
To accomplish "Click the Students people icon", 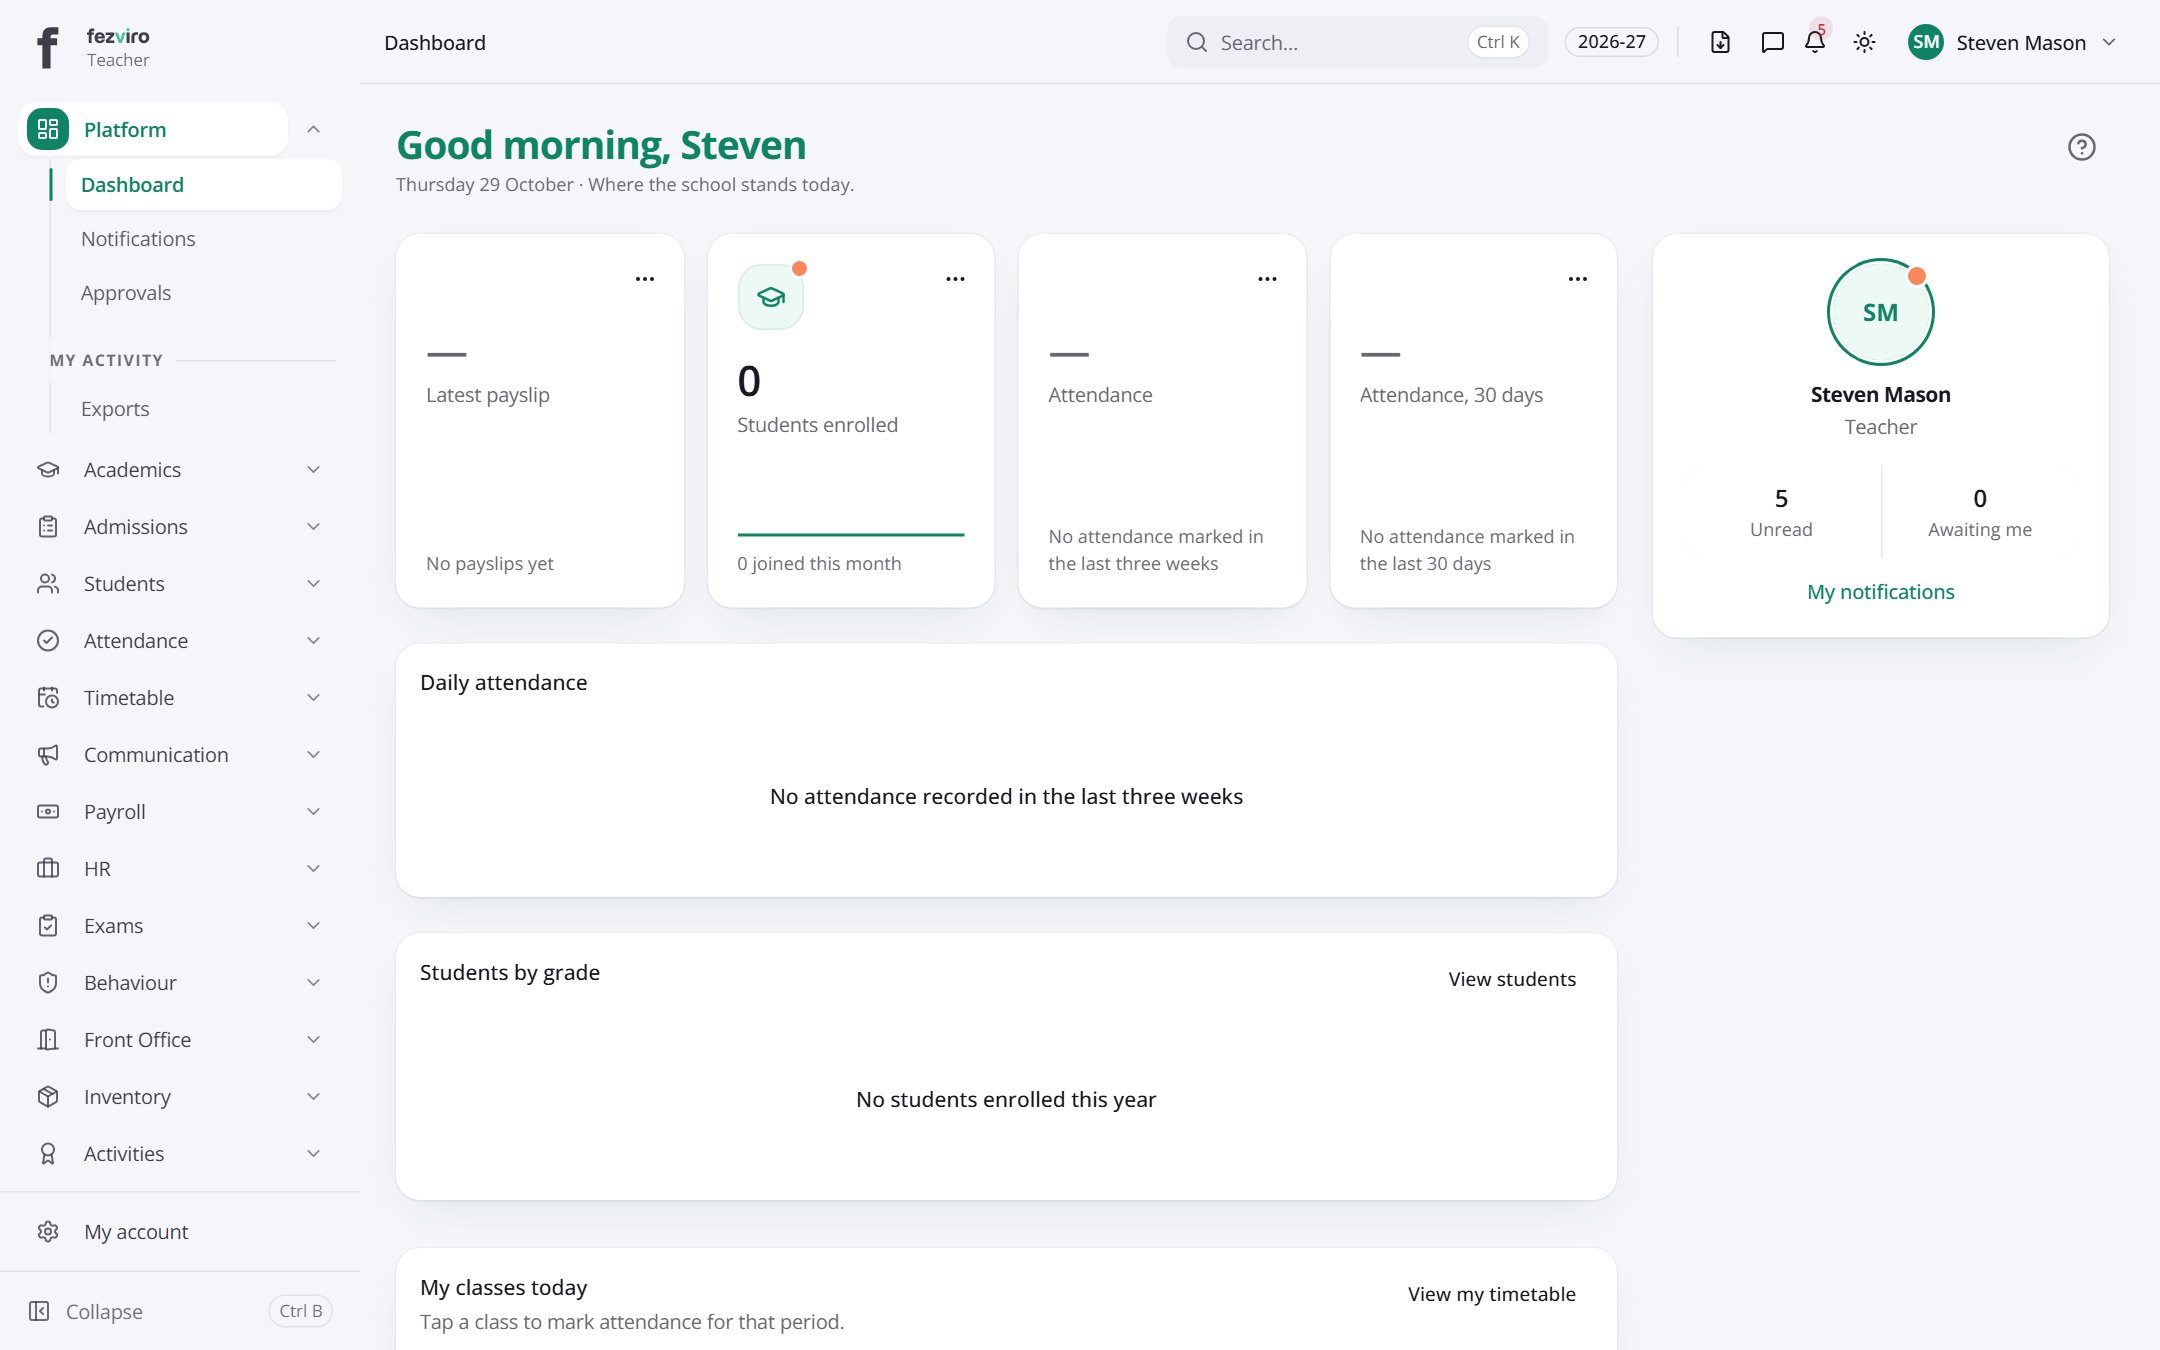I will [x=48, y=584].
